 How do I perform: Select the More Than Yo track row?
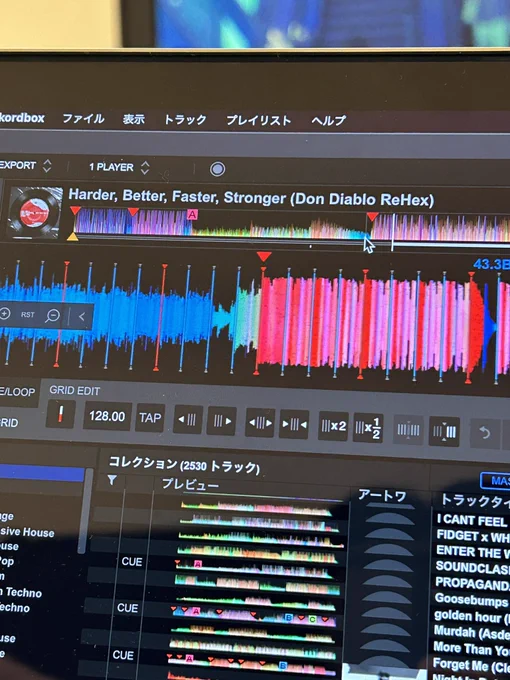pos(471,648)
